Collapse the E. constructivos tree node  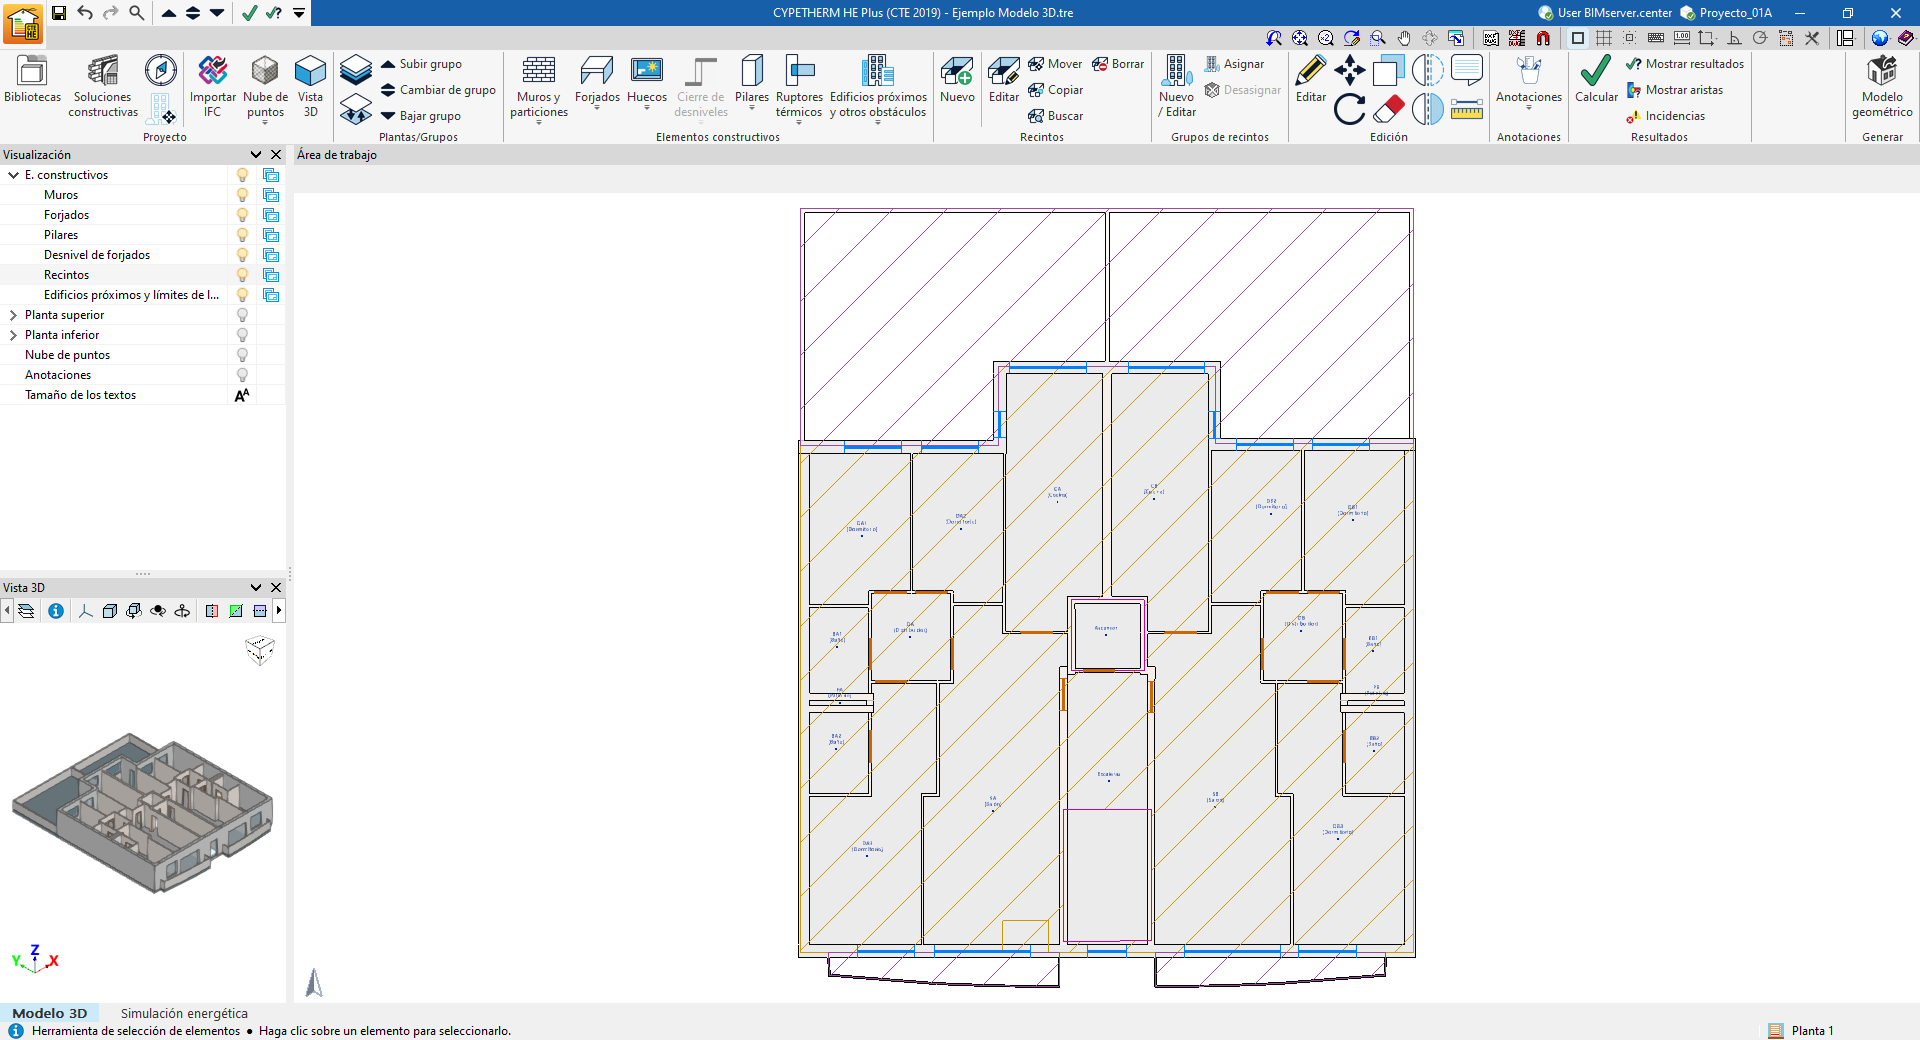[x=14, y=175]
